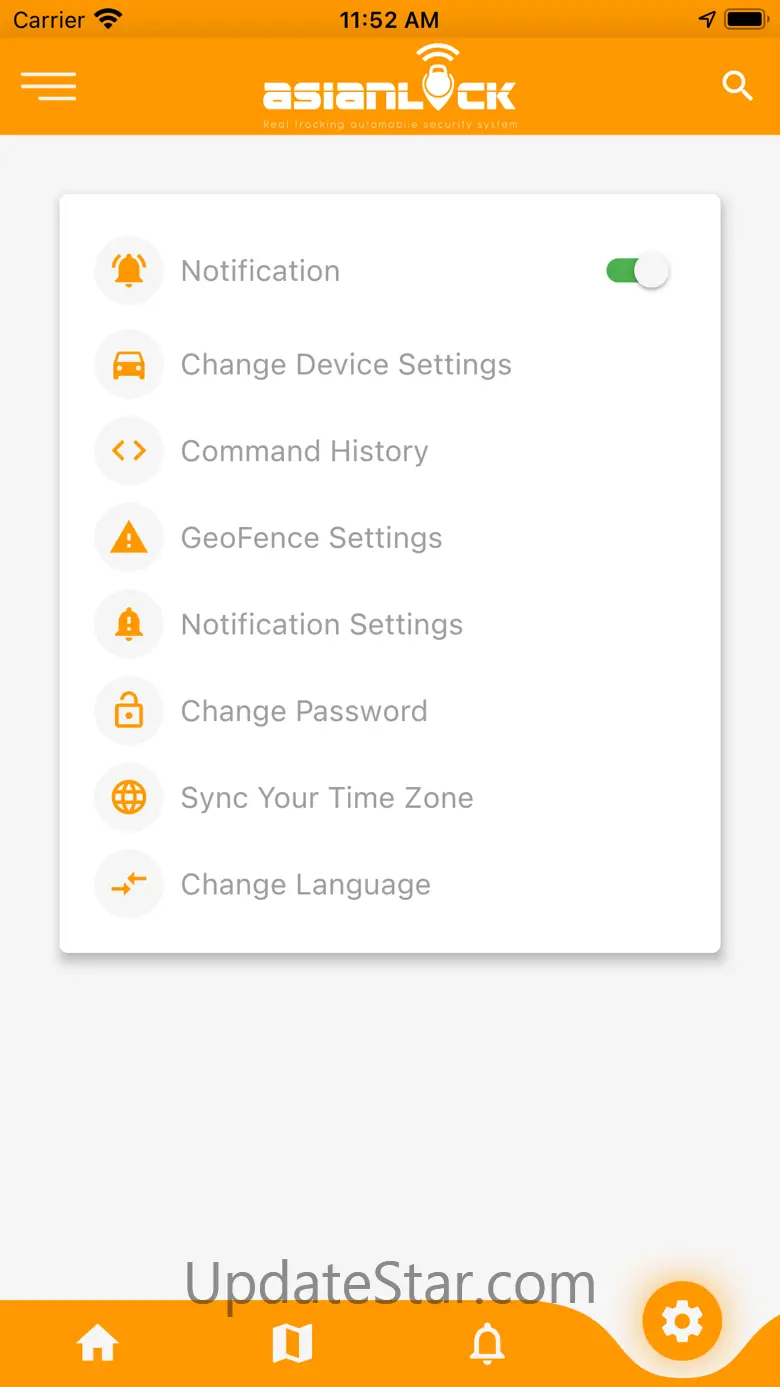Select Change Password option

click(304, 711)
